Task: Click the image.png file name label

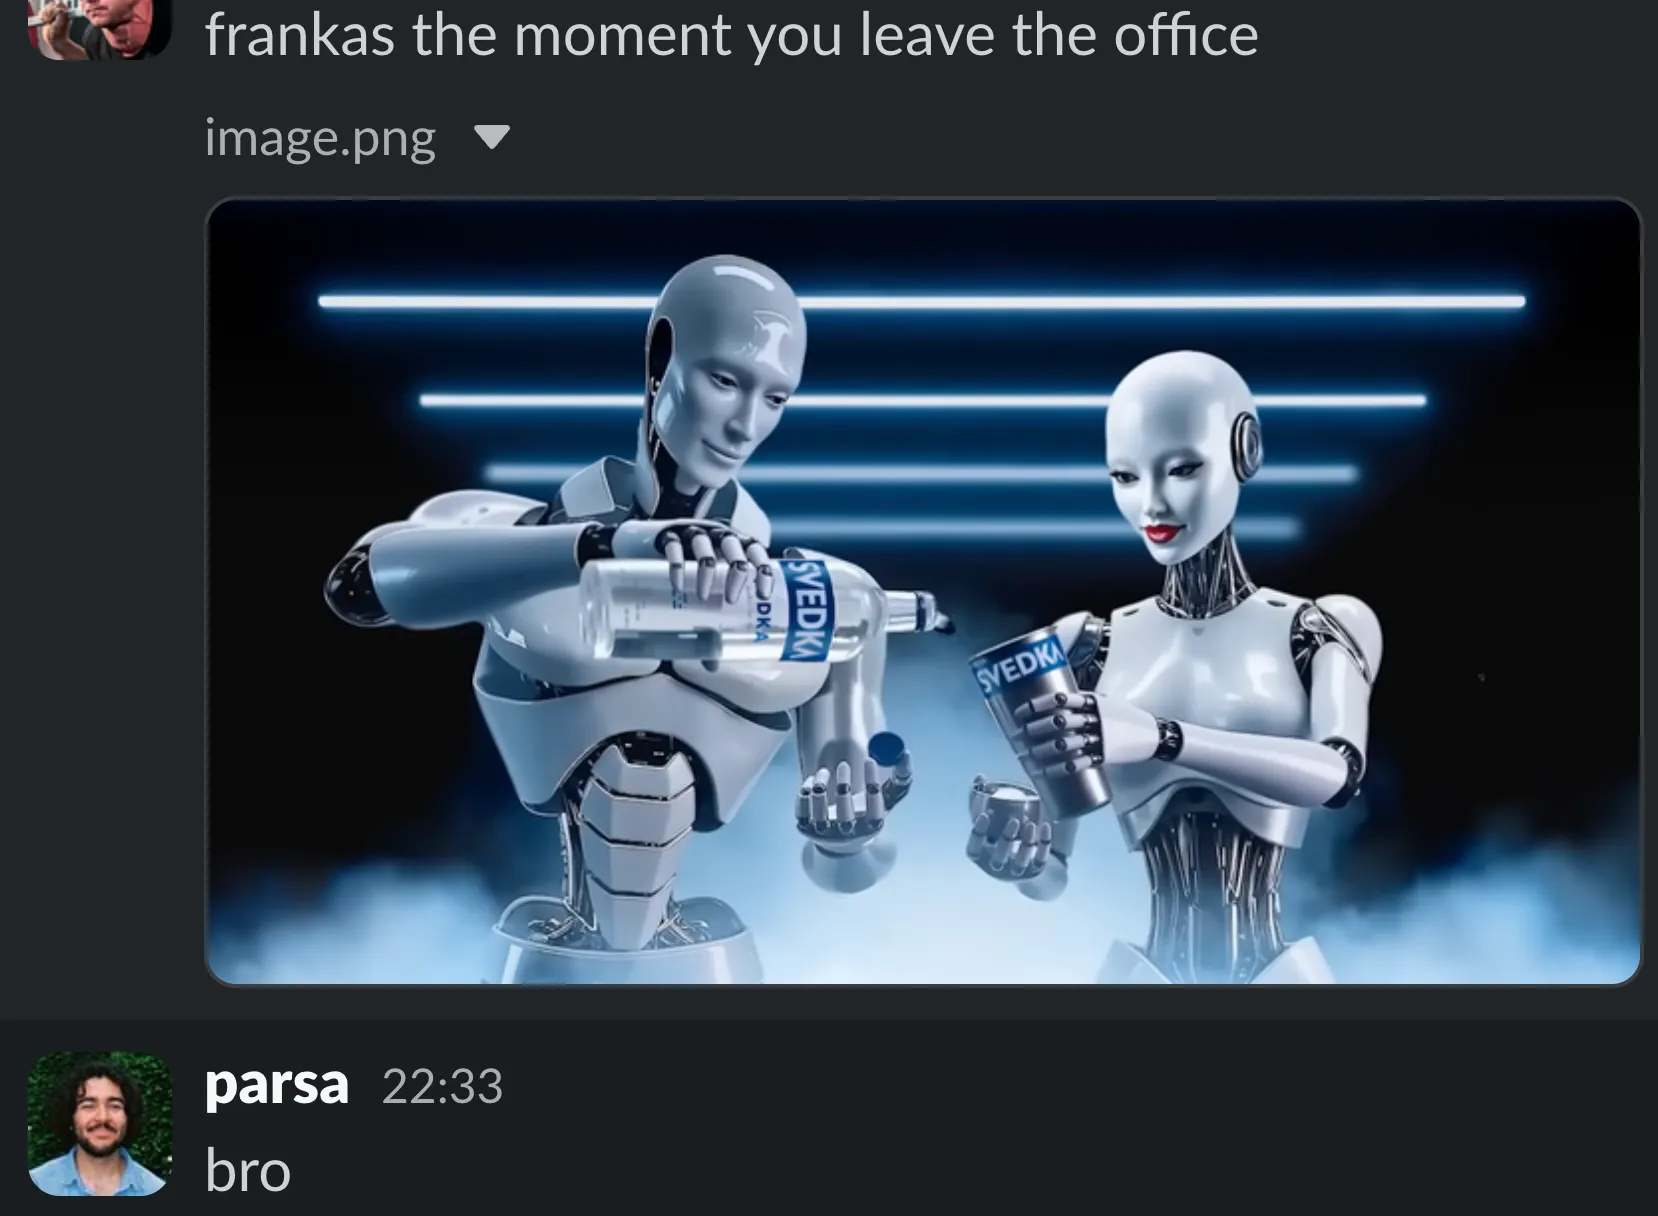Action: [x=320, y=137]
